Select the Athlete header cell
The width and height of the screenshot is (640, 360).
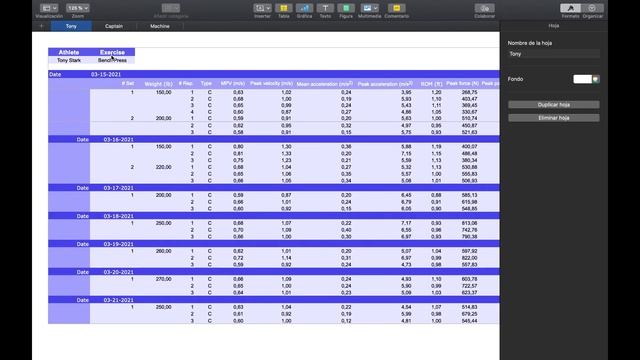click(x=69, y=52)
